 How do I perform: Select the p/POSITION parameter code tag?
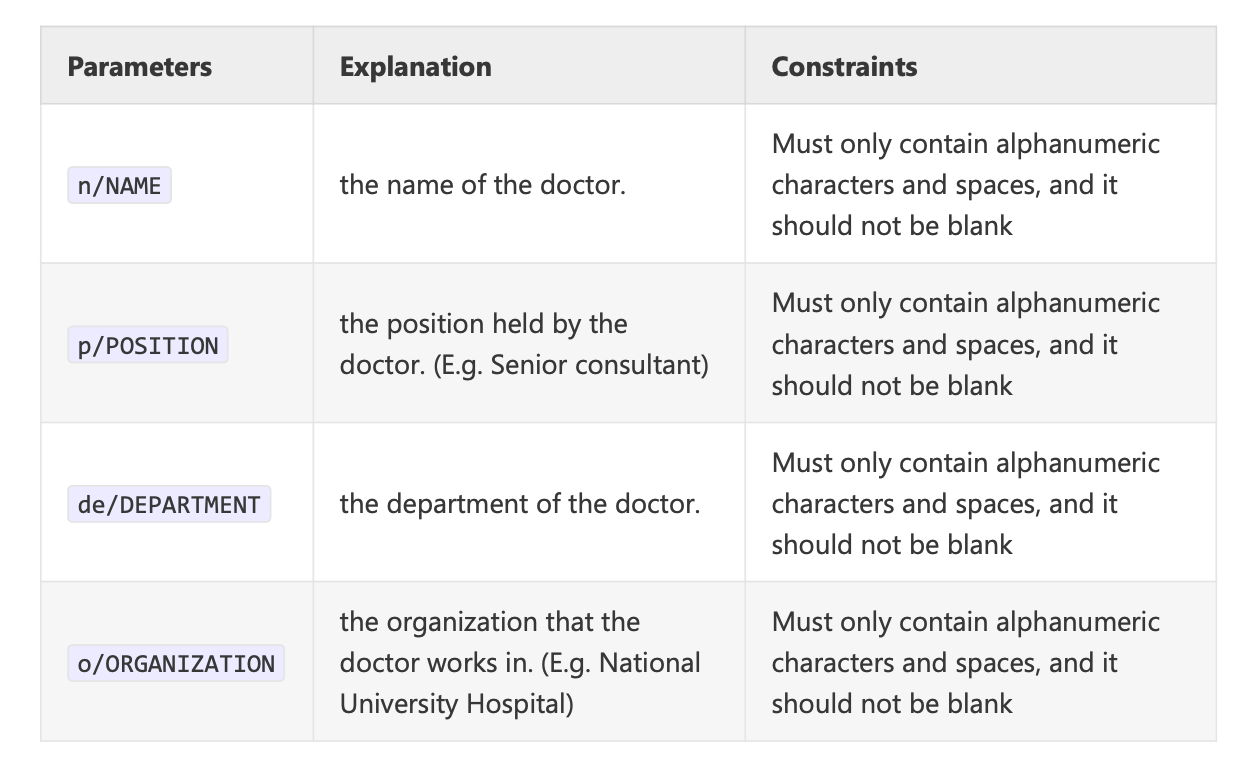point(147,346)
